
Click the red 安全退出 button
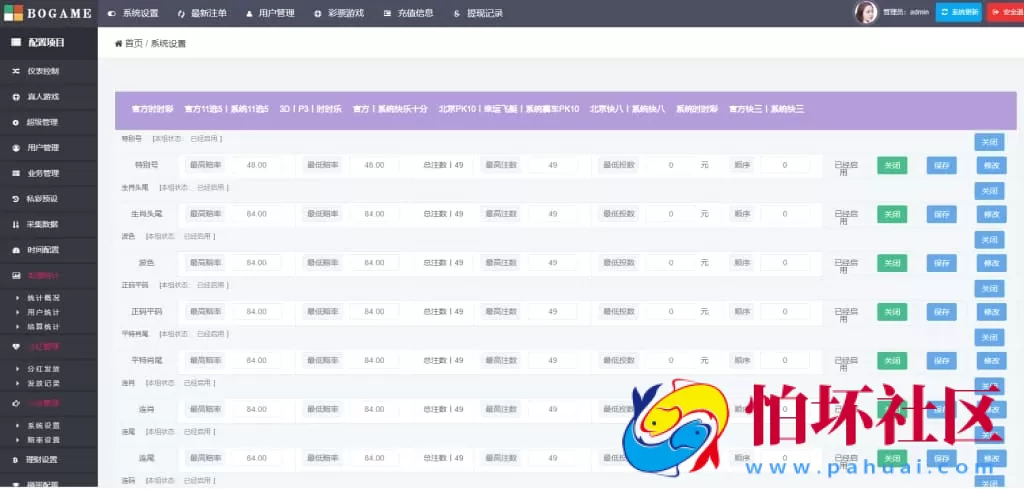point(1006,12)
